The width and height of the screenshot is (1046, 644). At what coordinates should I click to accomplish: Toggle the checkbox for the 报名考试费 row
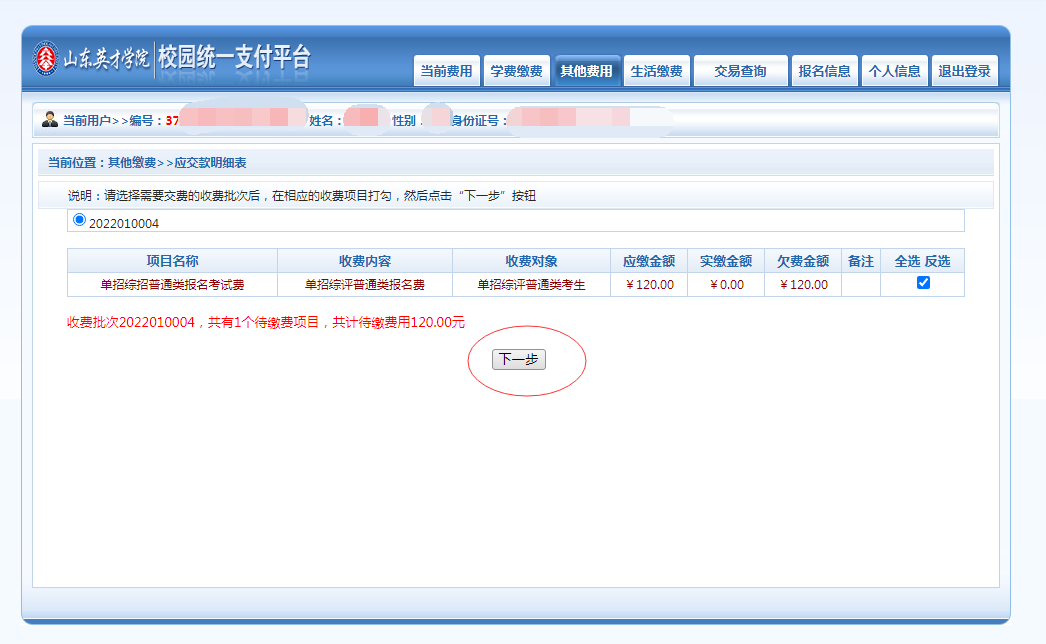[x=923, y=283]
